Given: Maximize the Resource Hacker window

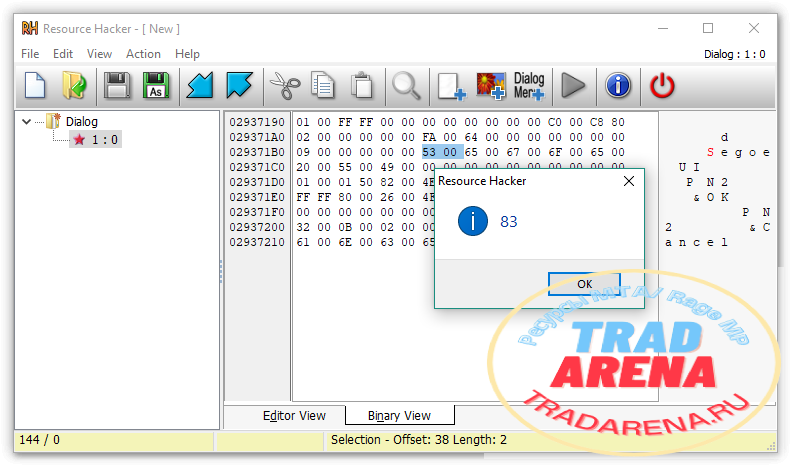Looking at the screenshot, I should coord(708,28).
